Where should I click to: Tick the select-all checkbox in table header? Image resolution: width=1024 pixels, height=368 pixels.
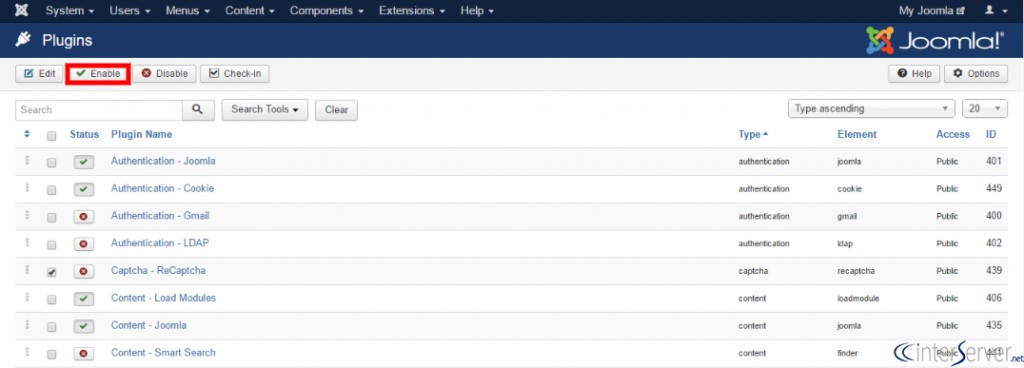tap(52, 136)
